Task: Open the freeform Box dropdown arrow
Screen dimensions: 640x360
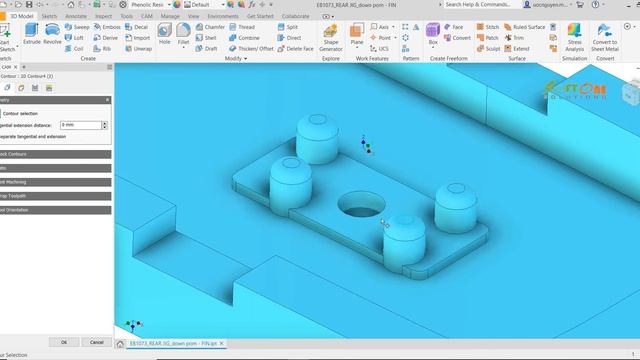Action: [433, 47]
